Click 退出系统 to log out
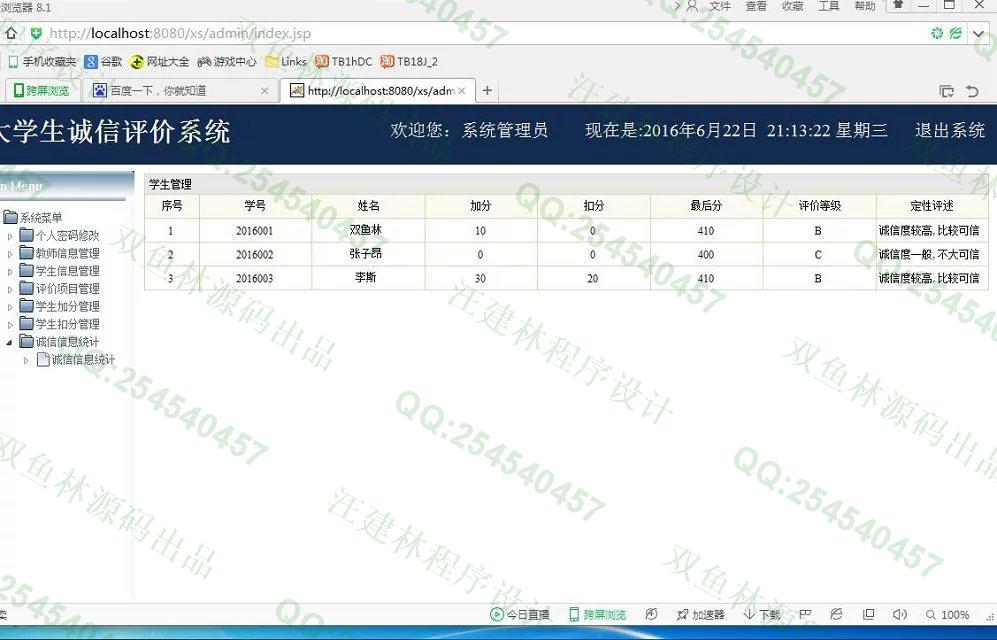Image resolution: width=997 pixels, height=640 pixels. [x=950, y=130]
